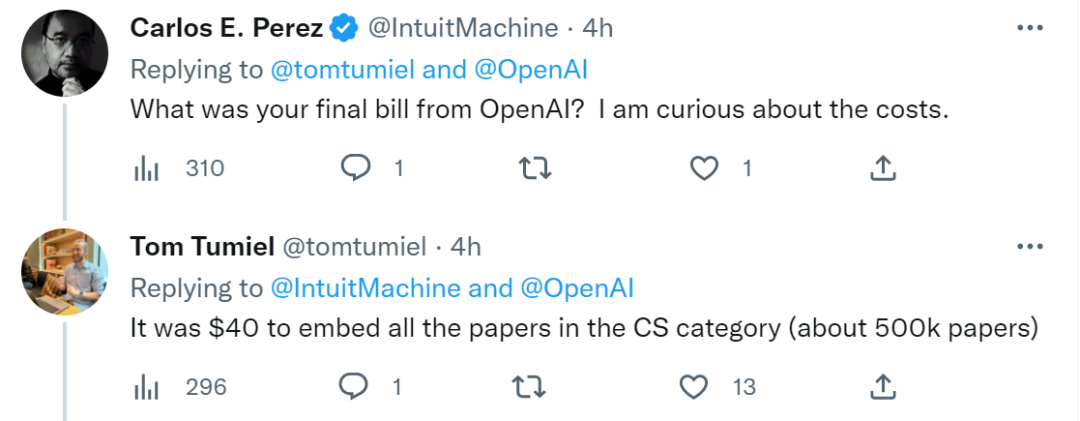Image resolution: width=1080 pixels, height=421 pixels.
Task: View analytics for Tom's tweet (296 views)
Action: 147,386
